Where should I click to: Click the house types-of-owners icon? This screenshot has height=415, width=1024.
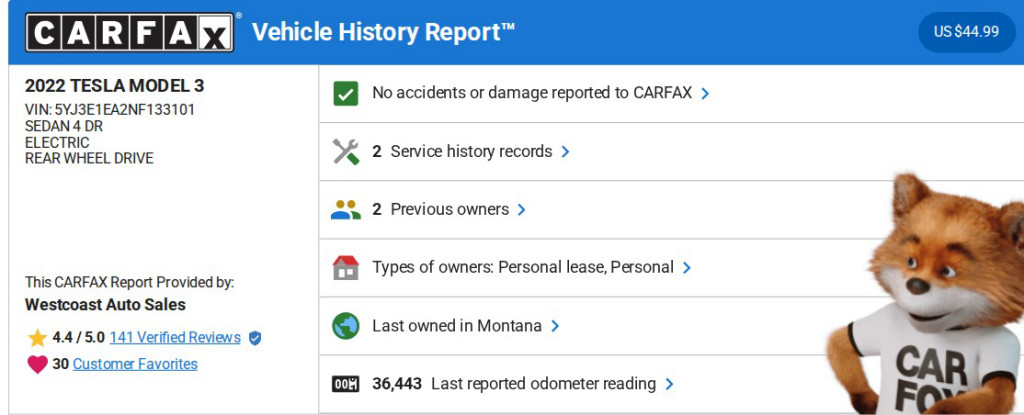tap(345, 268)
